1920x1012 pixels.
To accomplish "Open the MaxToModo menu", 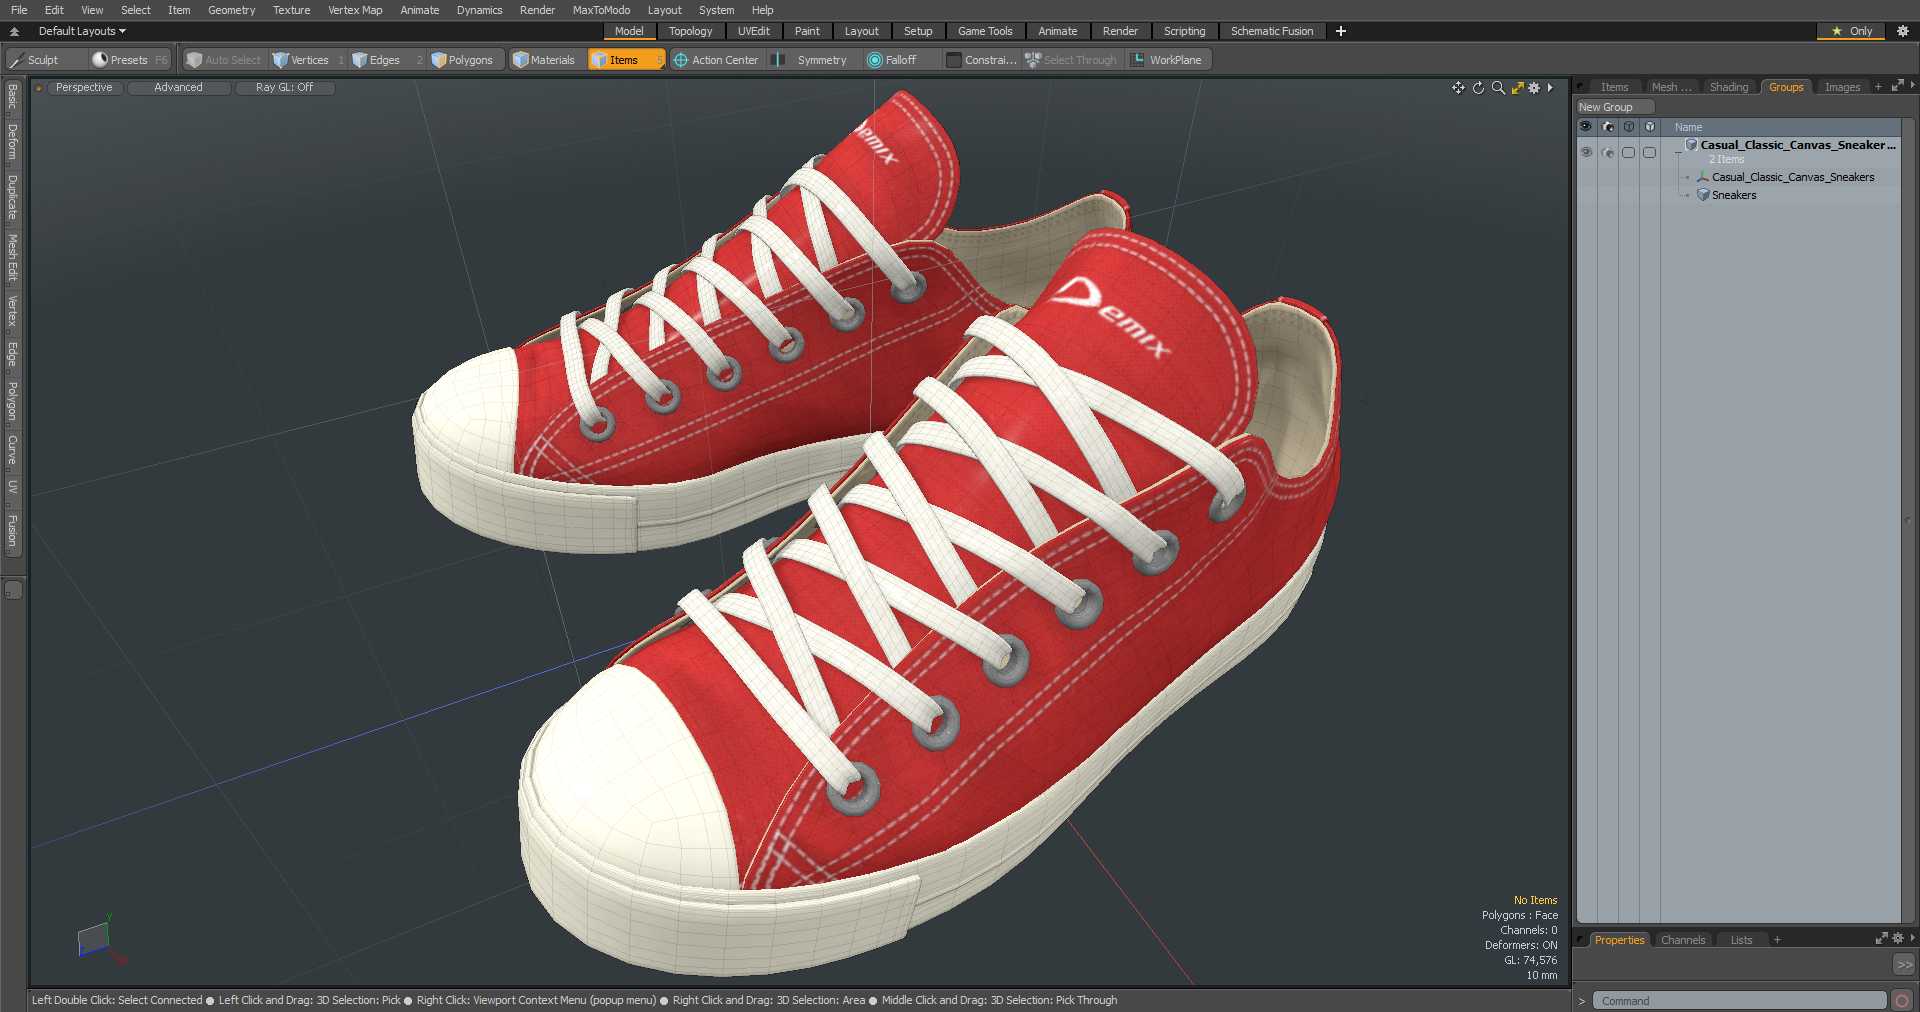I will tap(601, 10).
